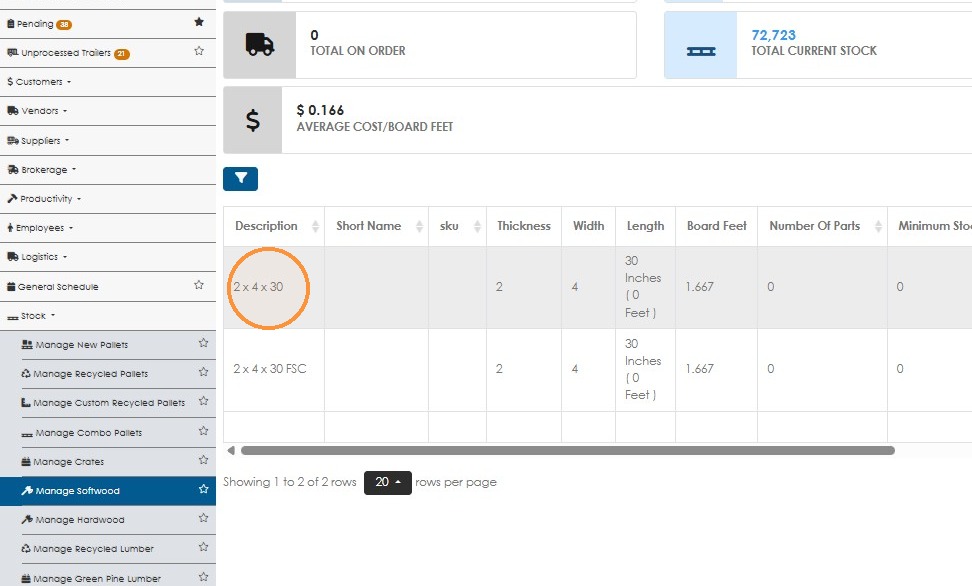Click the scroll left arrow
Viewport: 972px width, 586px height.
click(231, 451)
